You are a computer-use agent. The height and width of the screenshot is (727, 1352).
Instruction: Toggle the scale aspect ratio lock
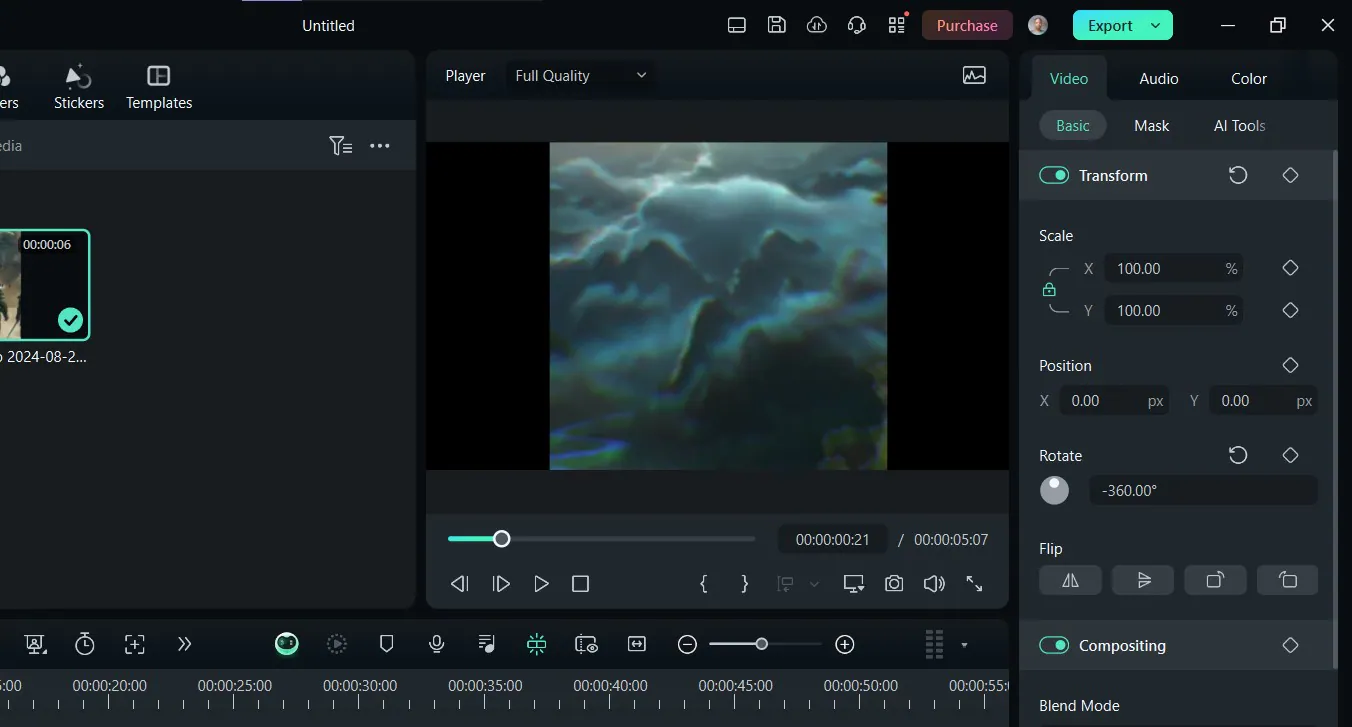pos(1049,289)
